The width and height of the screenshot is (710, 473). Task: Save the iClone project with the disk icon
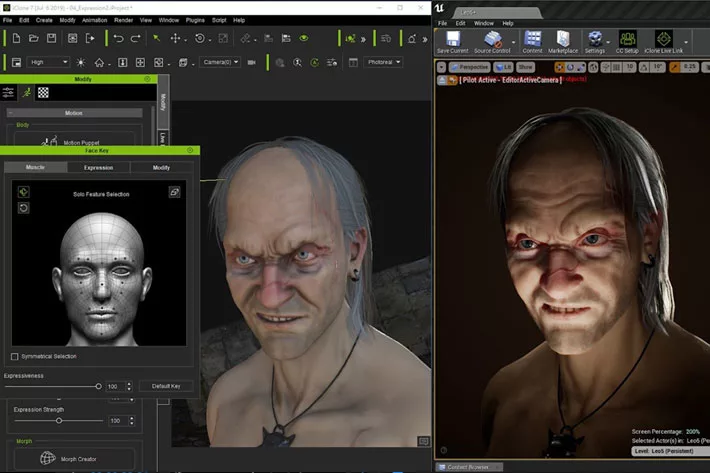[x=52, y=38]
